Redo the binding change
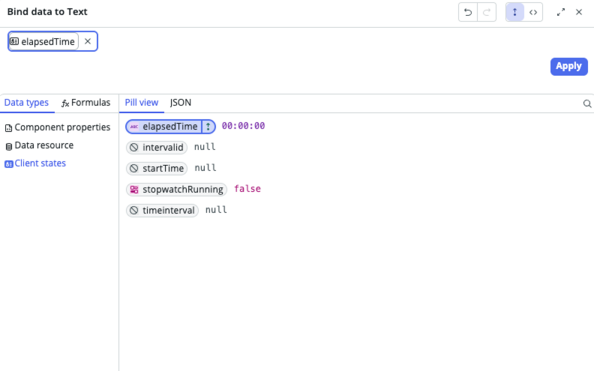The image size is (594, 371). [487, 12]
